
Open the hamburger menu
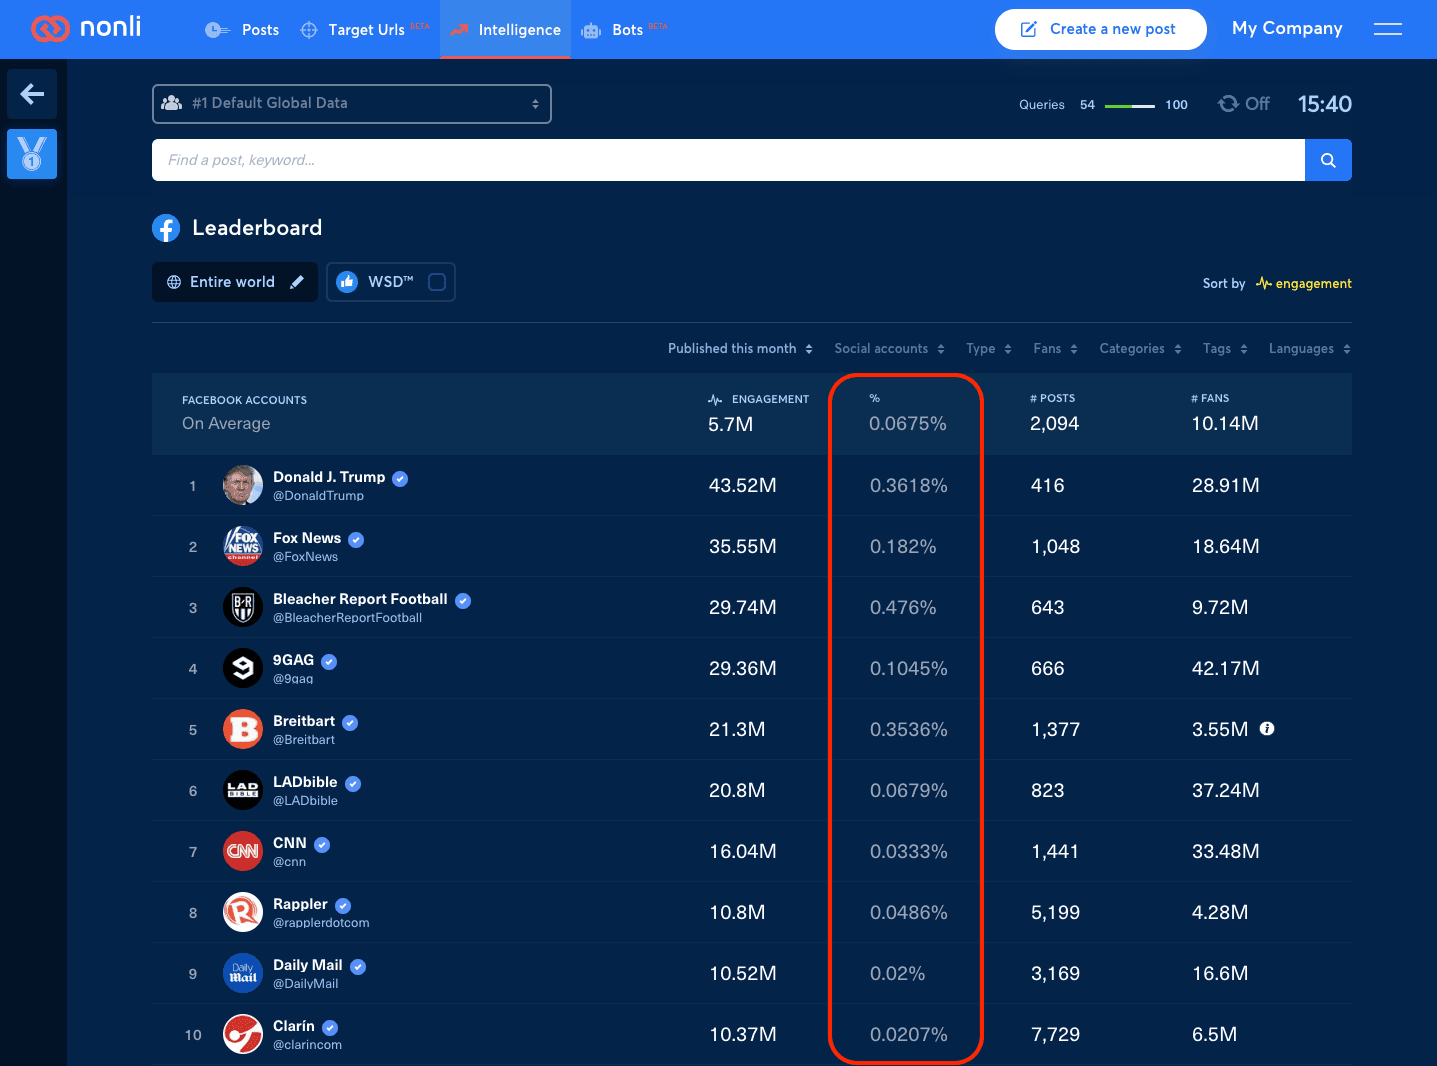1388,29
